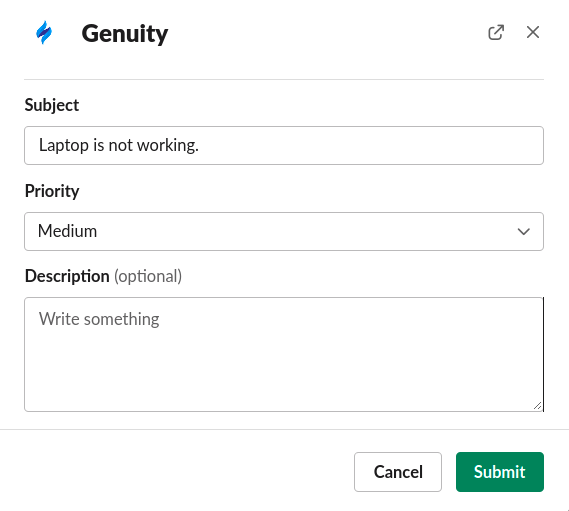Place the cursor after "Laptop is not working."
Screen dimensions: 569x511
pyautogui.click(x=200, y=146)
